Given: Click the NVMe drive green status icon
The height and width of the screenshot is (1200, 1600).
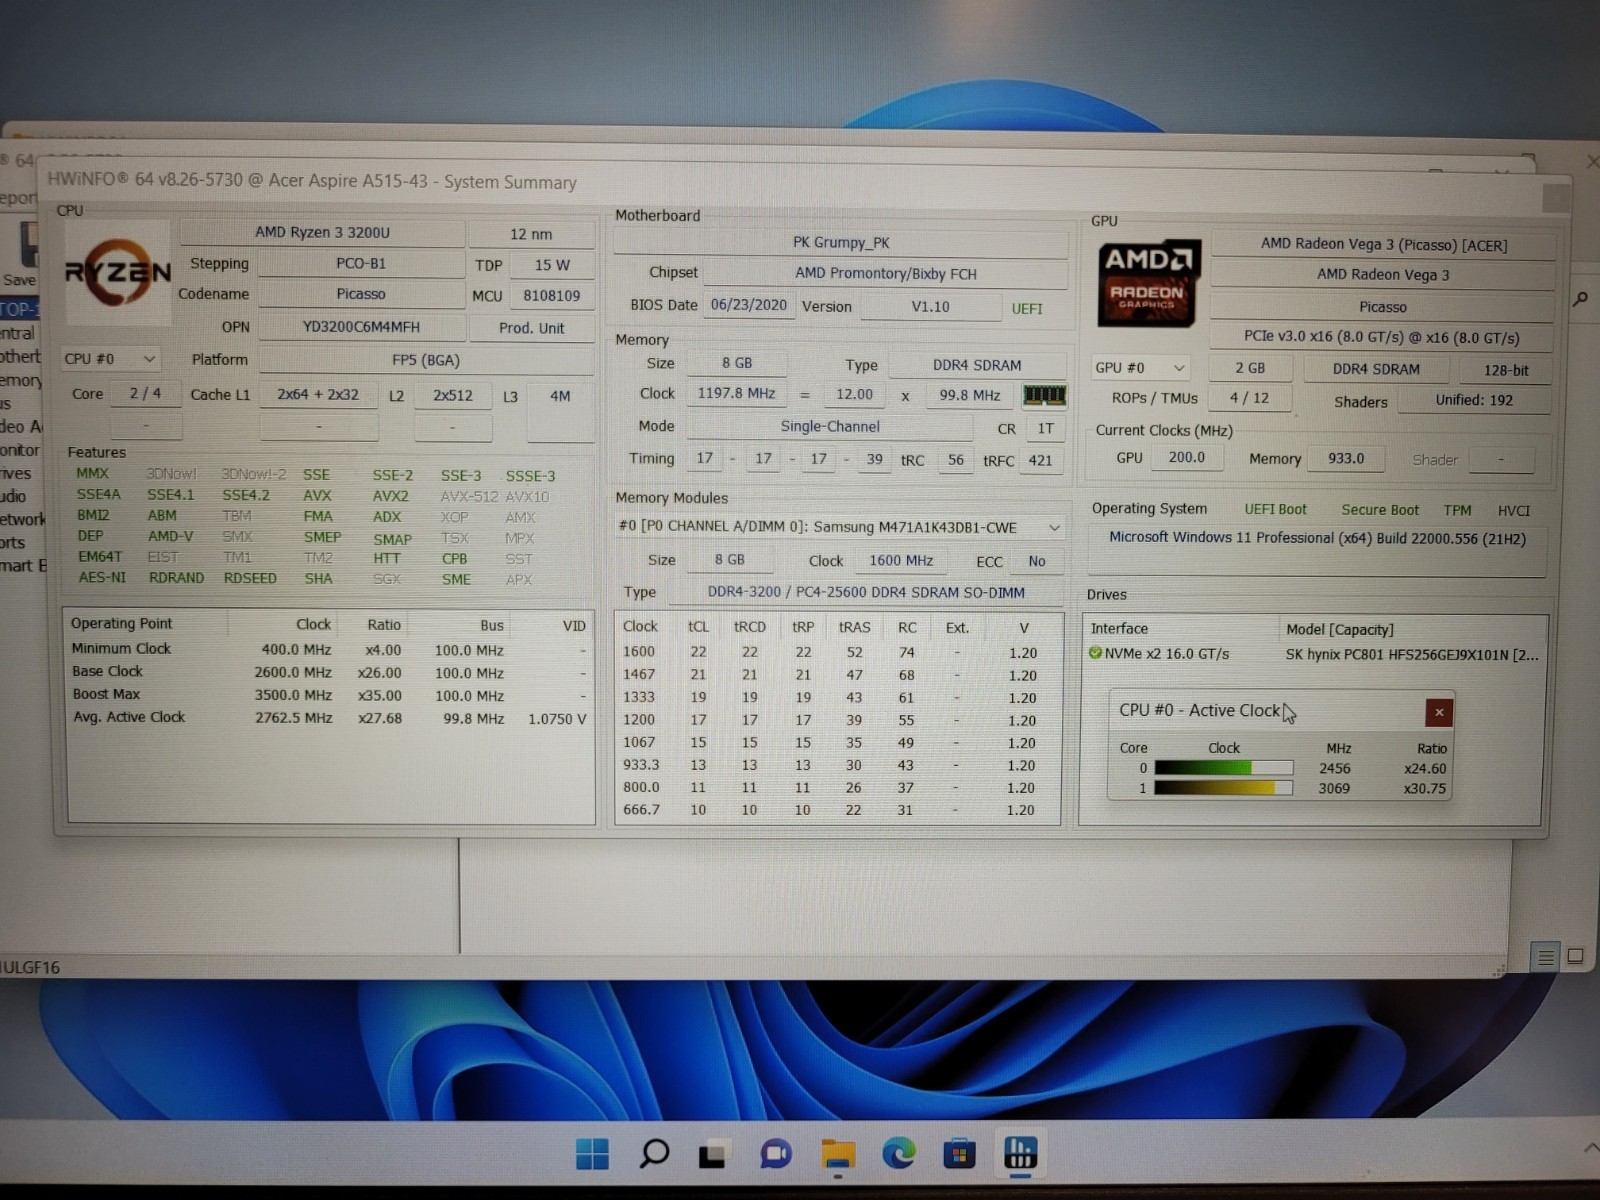Looking at the screenshot, I should [x=1095, y=653].
